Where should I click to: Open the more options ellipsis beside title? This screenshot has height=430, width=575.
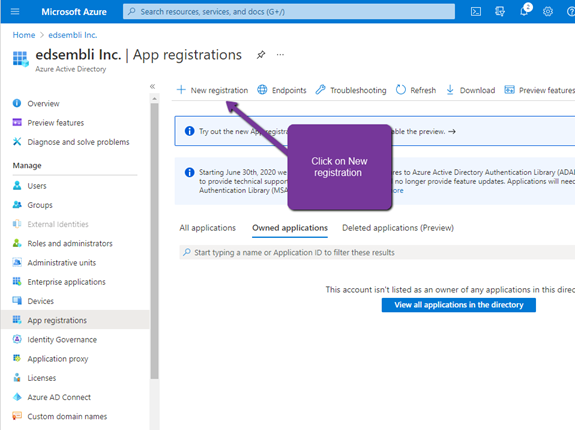tap(280, 55)
